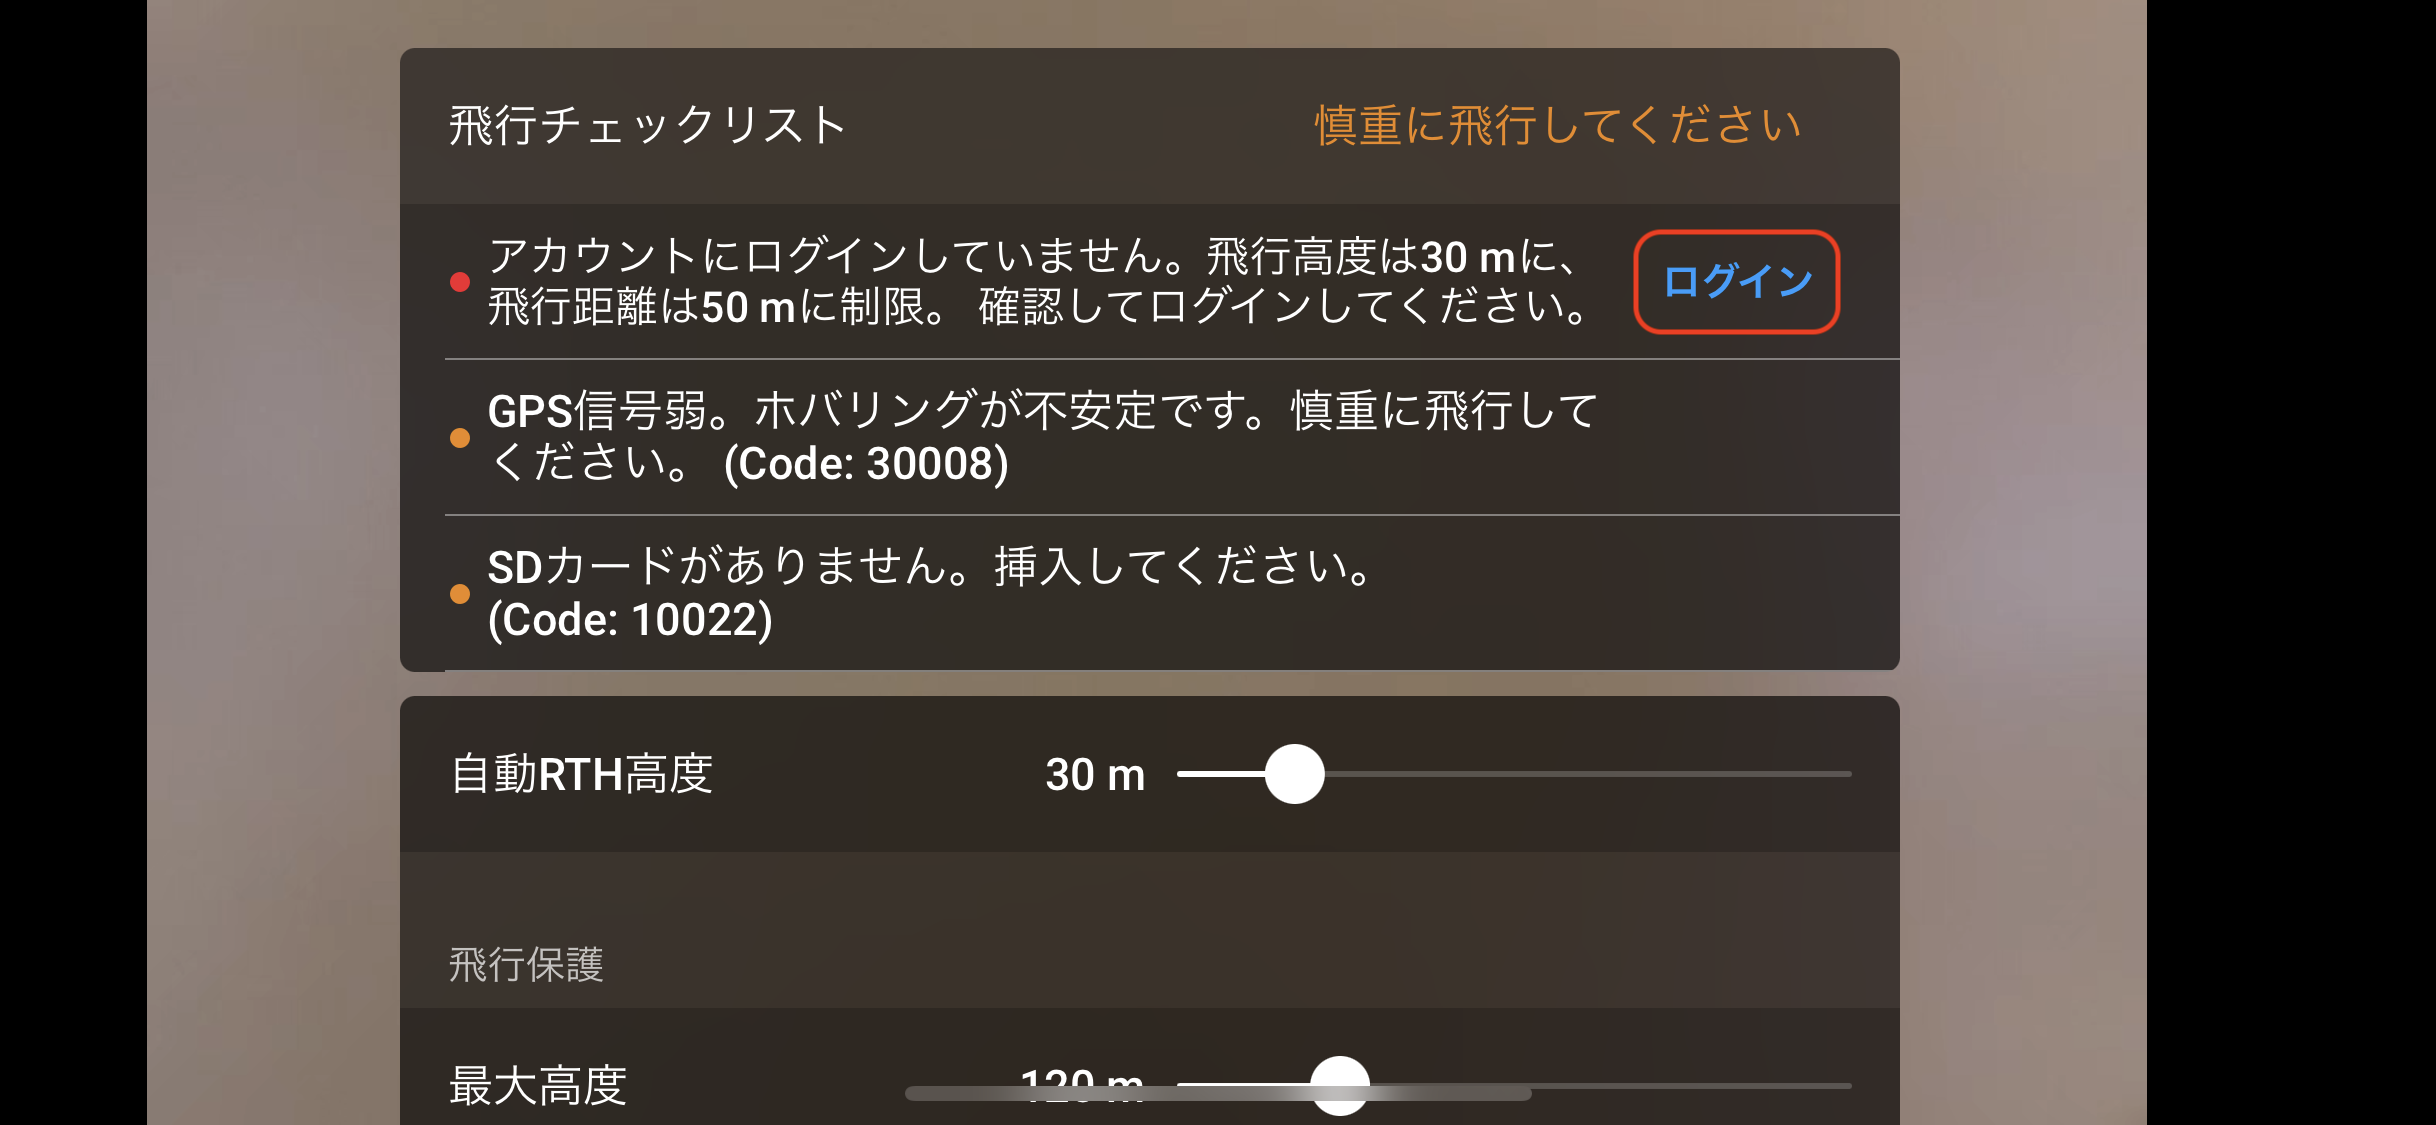Select the account not logged in warning row
The width and height of the screenshot is (2436, 1125).
(x=1150, y=282)
